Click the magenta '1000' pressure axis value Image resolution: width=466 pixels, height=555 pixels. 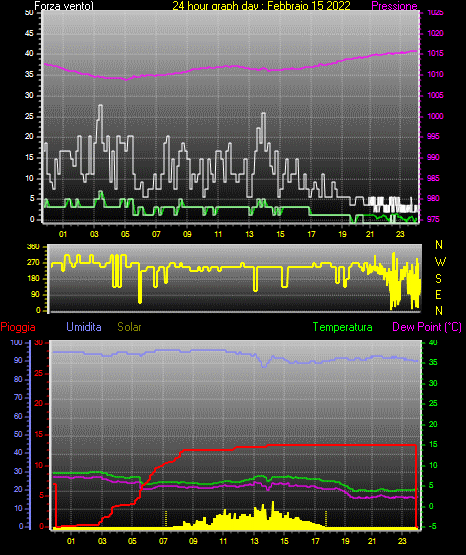coord(435,116)
